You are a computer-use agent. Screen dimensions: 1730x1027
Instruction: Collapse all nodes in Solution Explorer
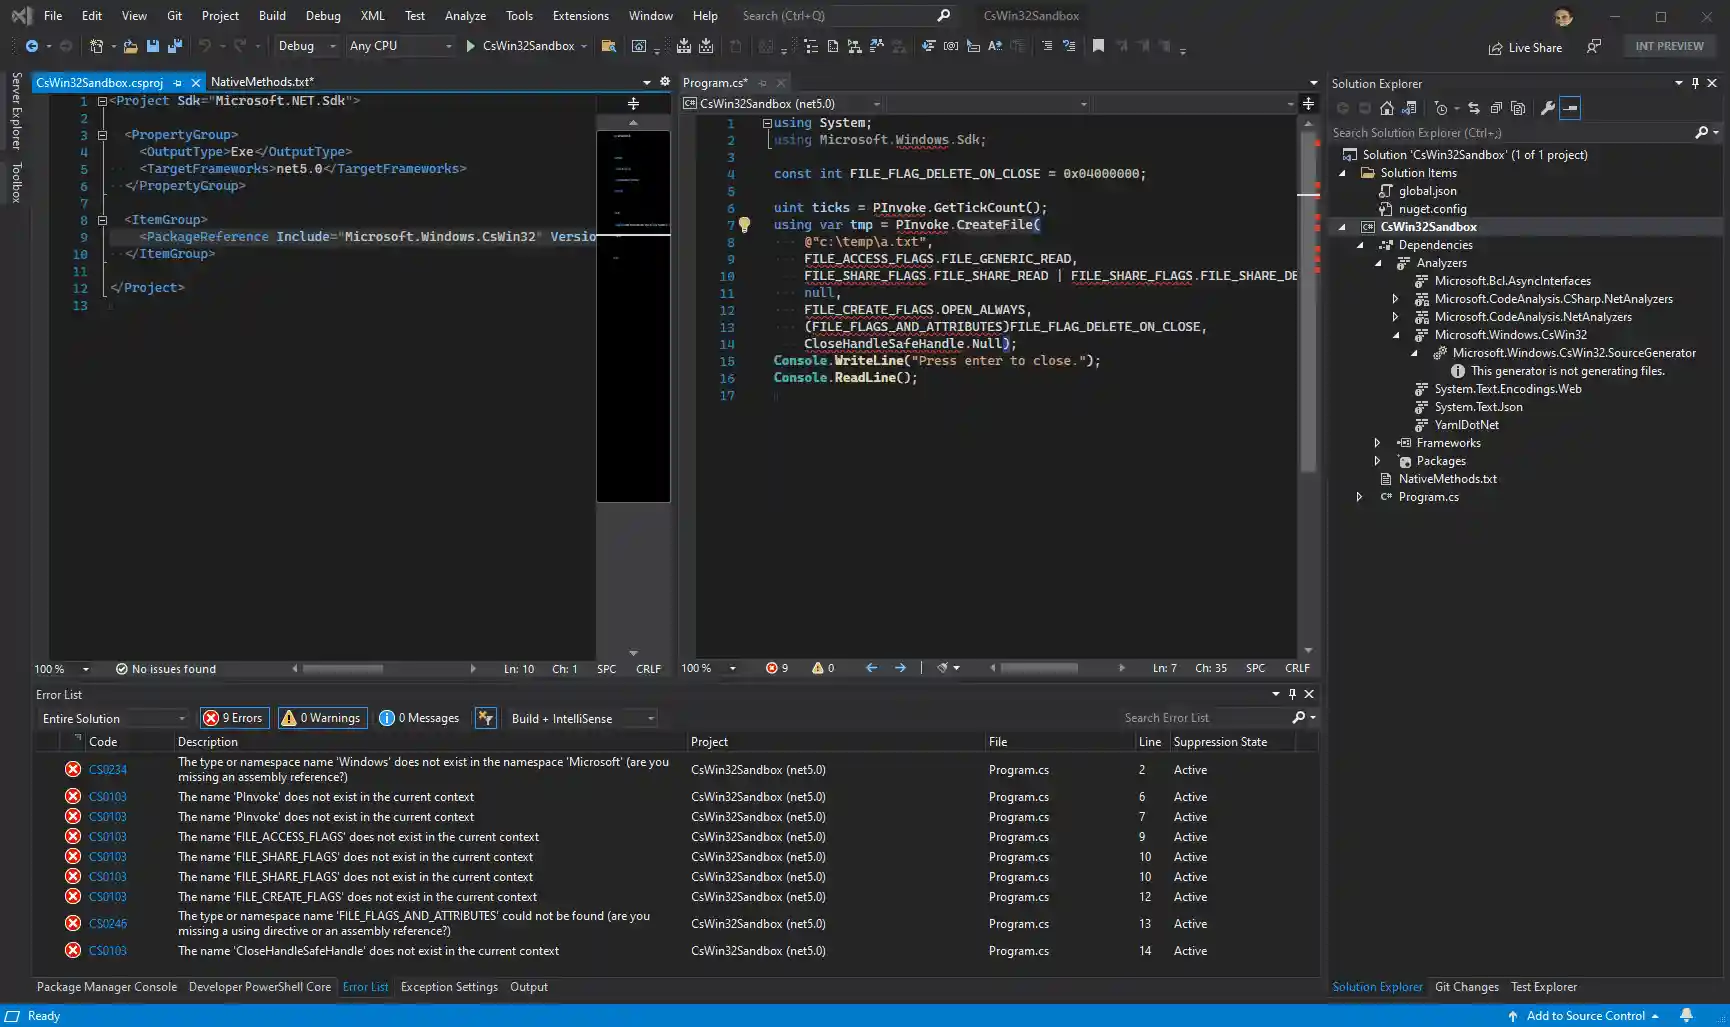pos(1496,108)
